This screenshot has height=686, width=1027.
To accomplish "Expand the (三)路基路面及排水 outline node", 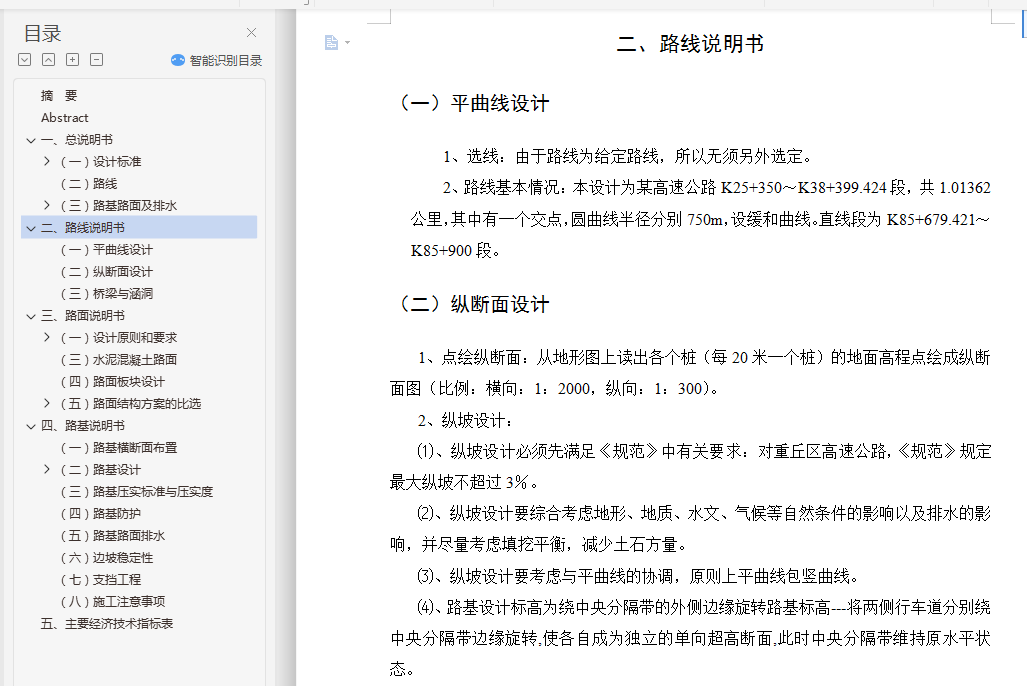I will pos(47,205).
